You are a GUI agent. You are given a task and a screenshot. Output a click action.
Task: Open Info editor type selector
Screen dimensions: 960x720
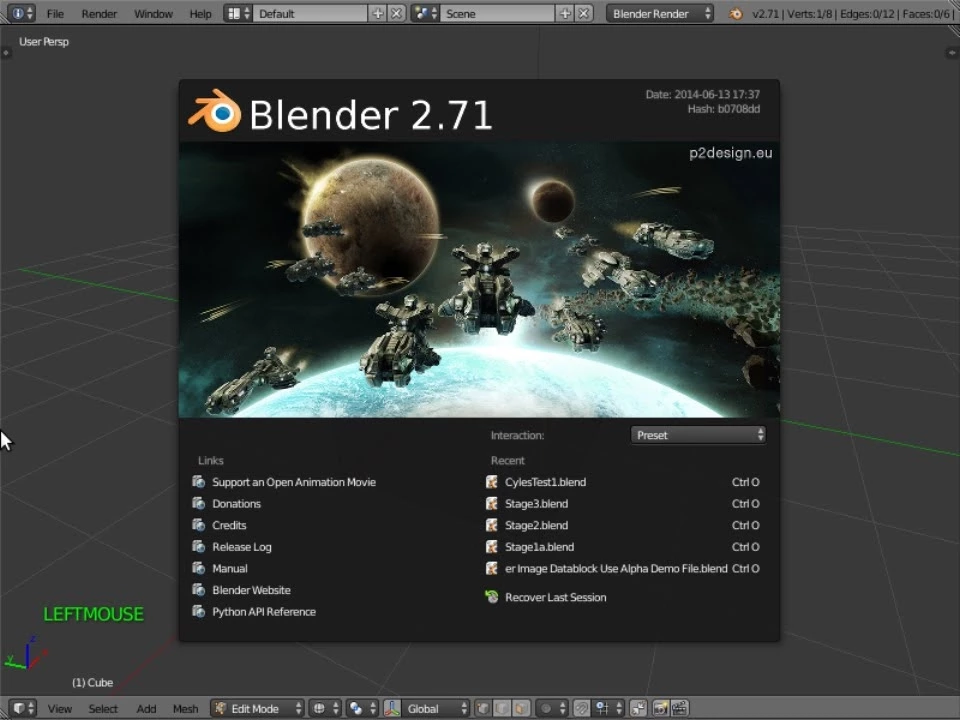click(x=23, y=13)
